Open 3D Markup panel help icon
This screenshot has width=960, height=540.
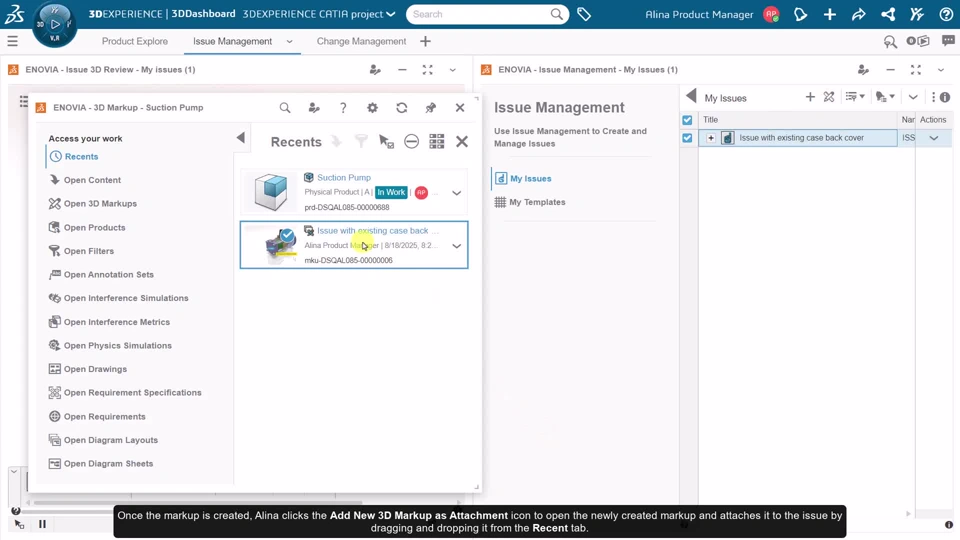pos(343,108)
